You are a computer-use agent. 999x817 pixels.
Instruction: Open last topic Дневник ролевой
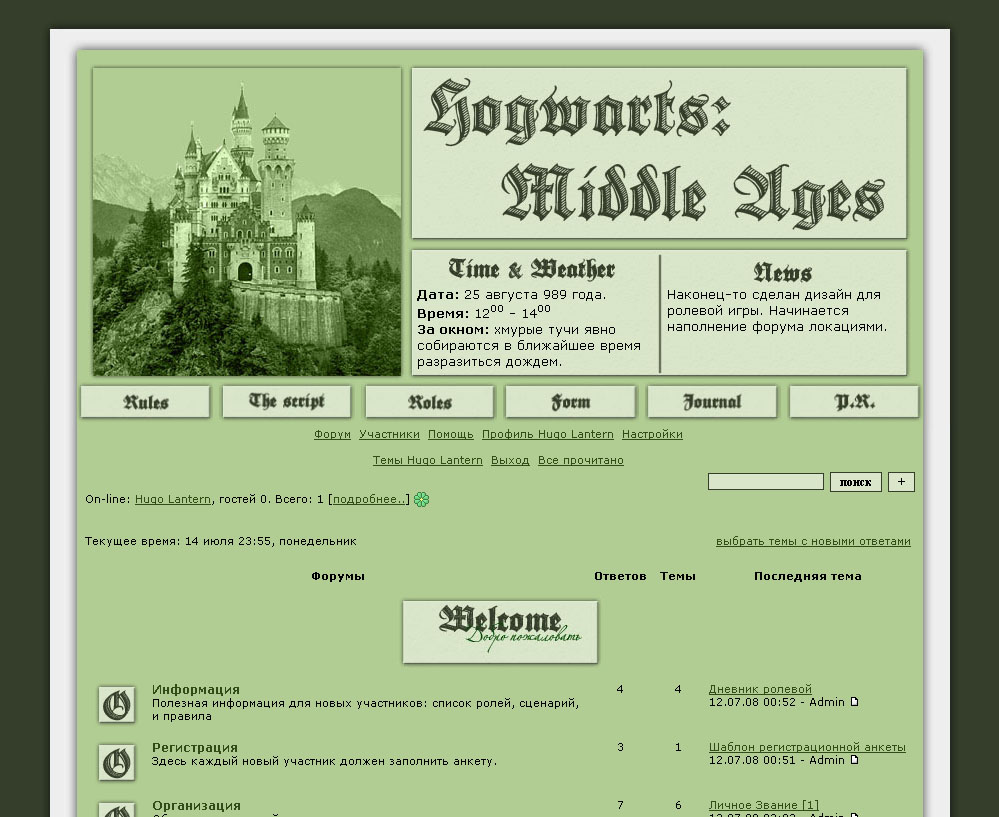[x=760, y=689]
